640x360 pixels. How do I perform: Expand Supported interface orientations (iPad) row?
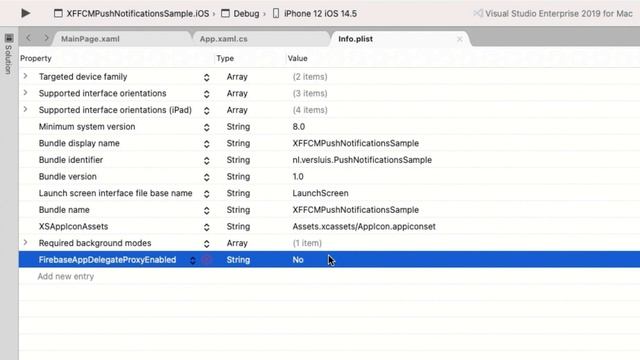click(x=25, y=109)
